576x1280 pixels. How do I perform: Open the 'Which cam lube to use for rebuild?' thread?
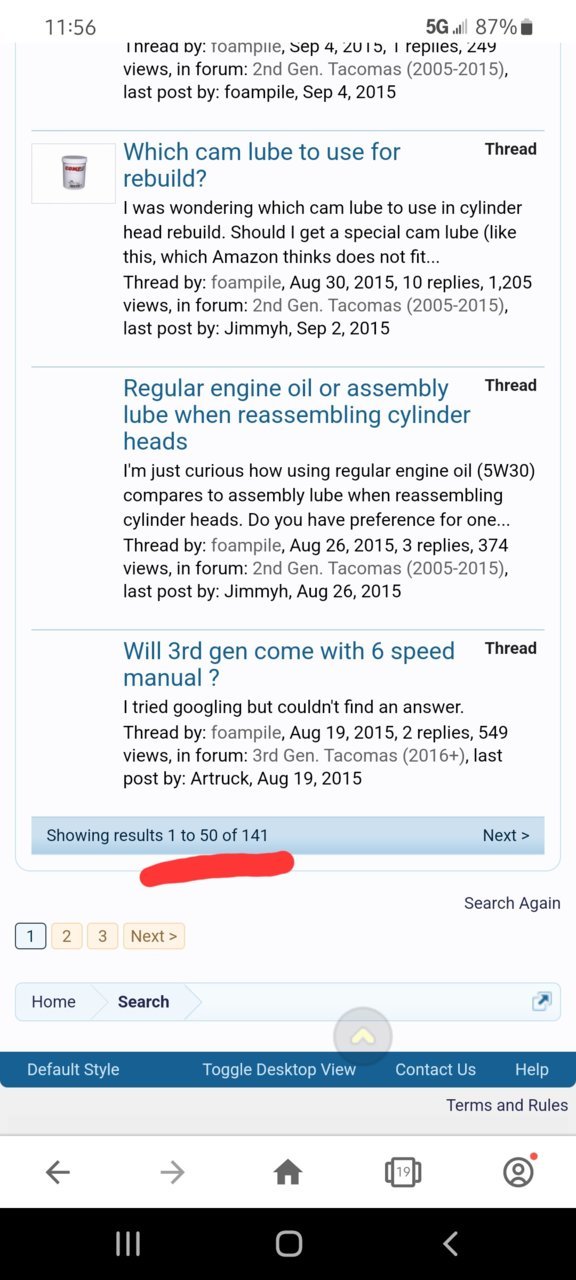(262, 165)
